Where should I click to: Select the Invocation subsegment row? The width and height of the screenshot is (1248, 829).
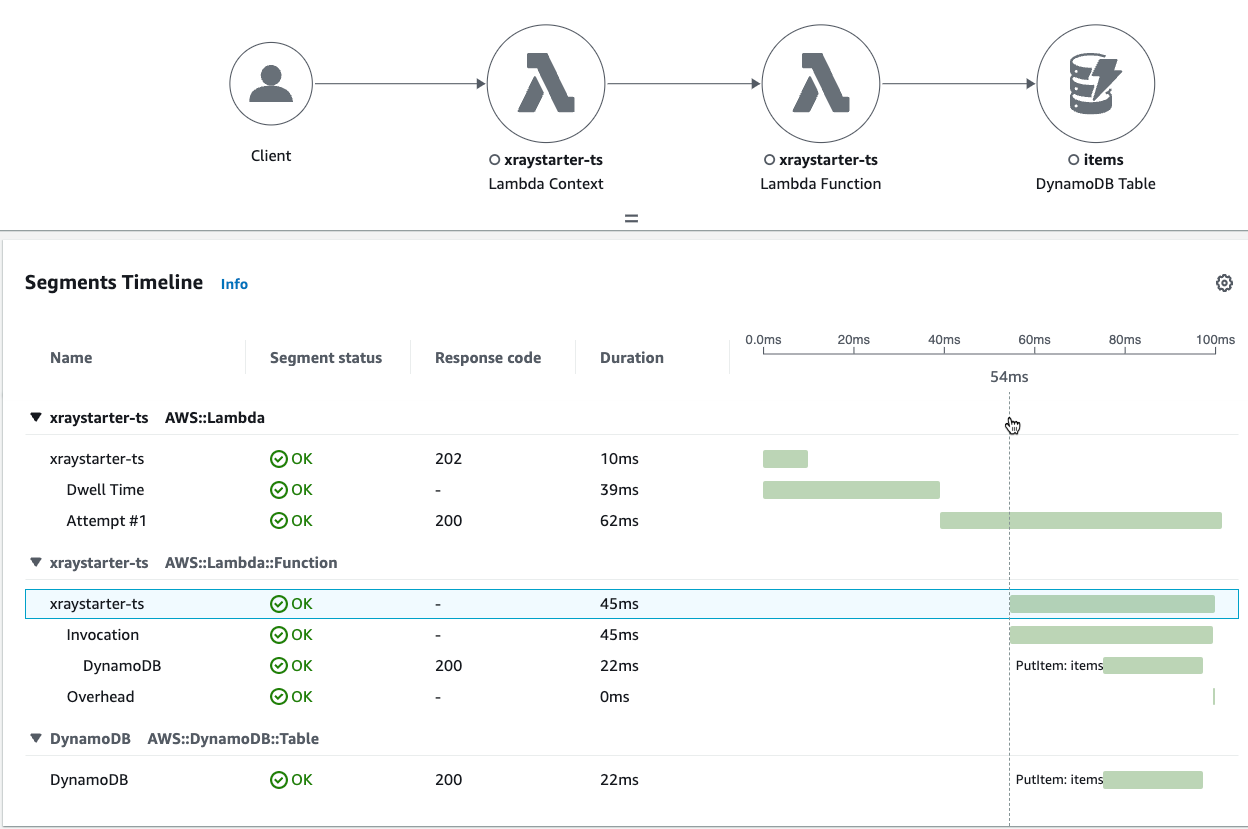click(x=631, y=635)
